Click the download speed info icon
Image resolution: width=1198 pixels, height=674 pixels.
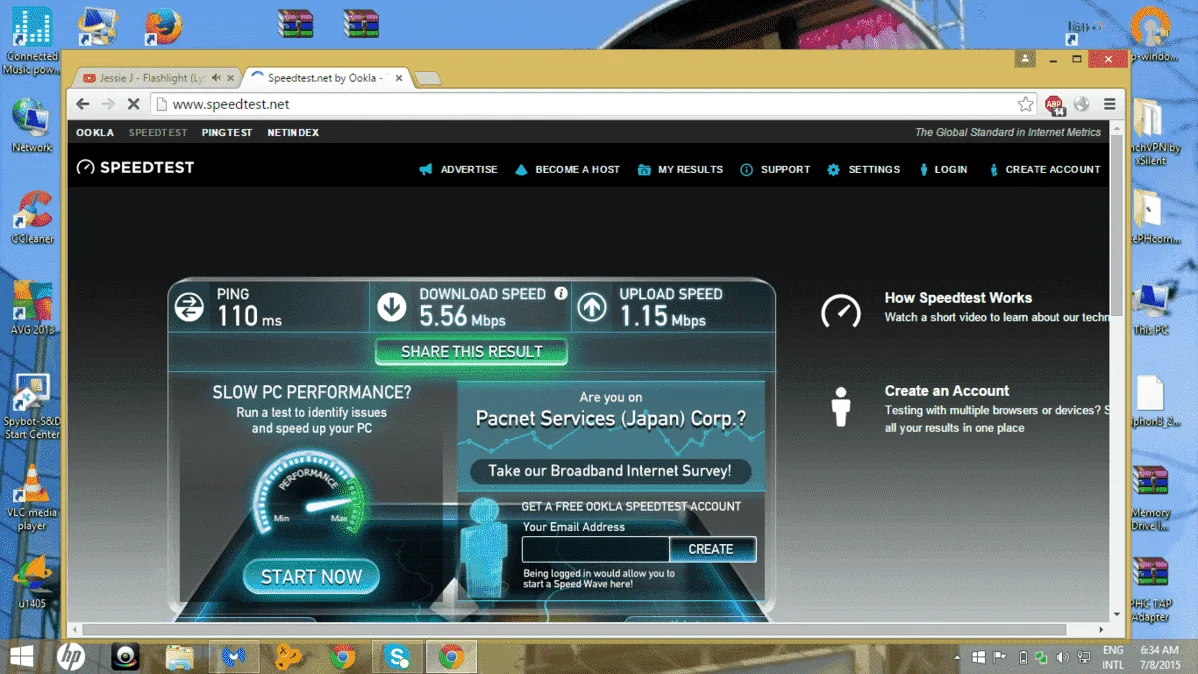coord(561,293)
